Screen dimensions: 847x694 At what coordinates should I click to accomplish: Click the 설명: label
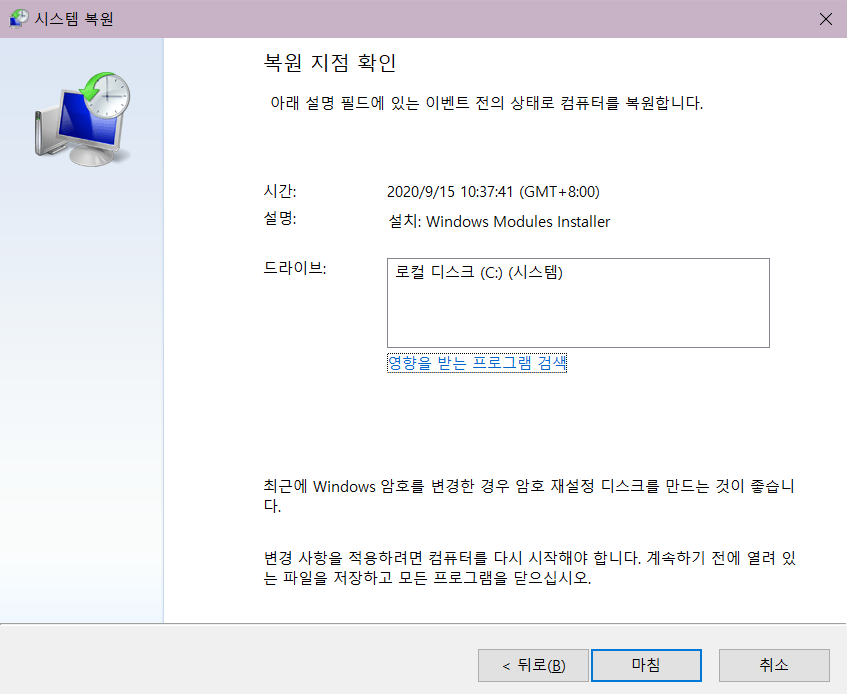[279, 219]
